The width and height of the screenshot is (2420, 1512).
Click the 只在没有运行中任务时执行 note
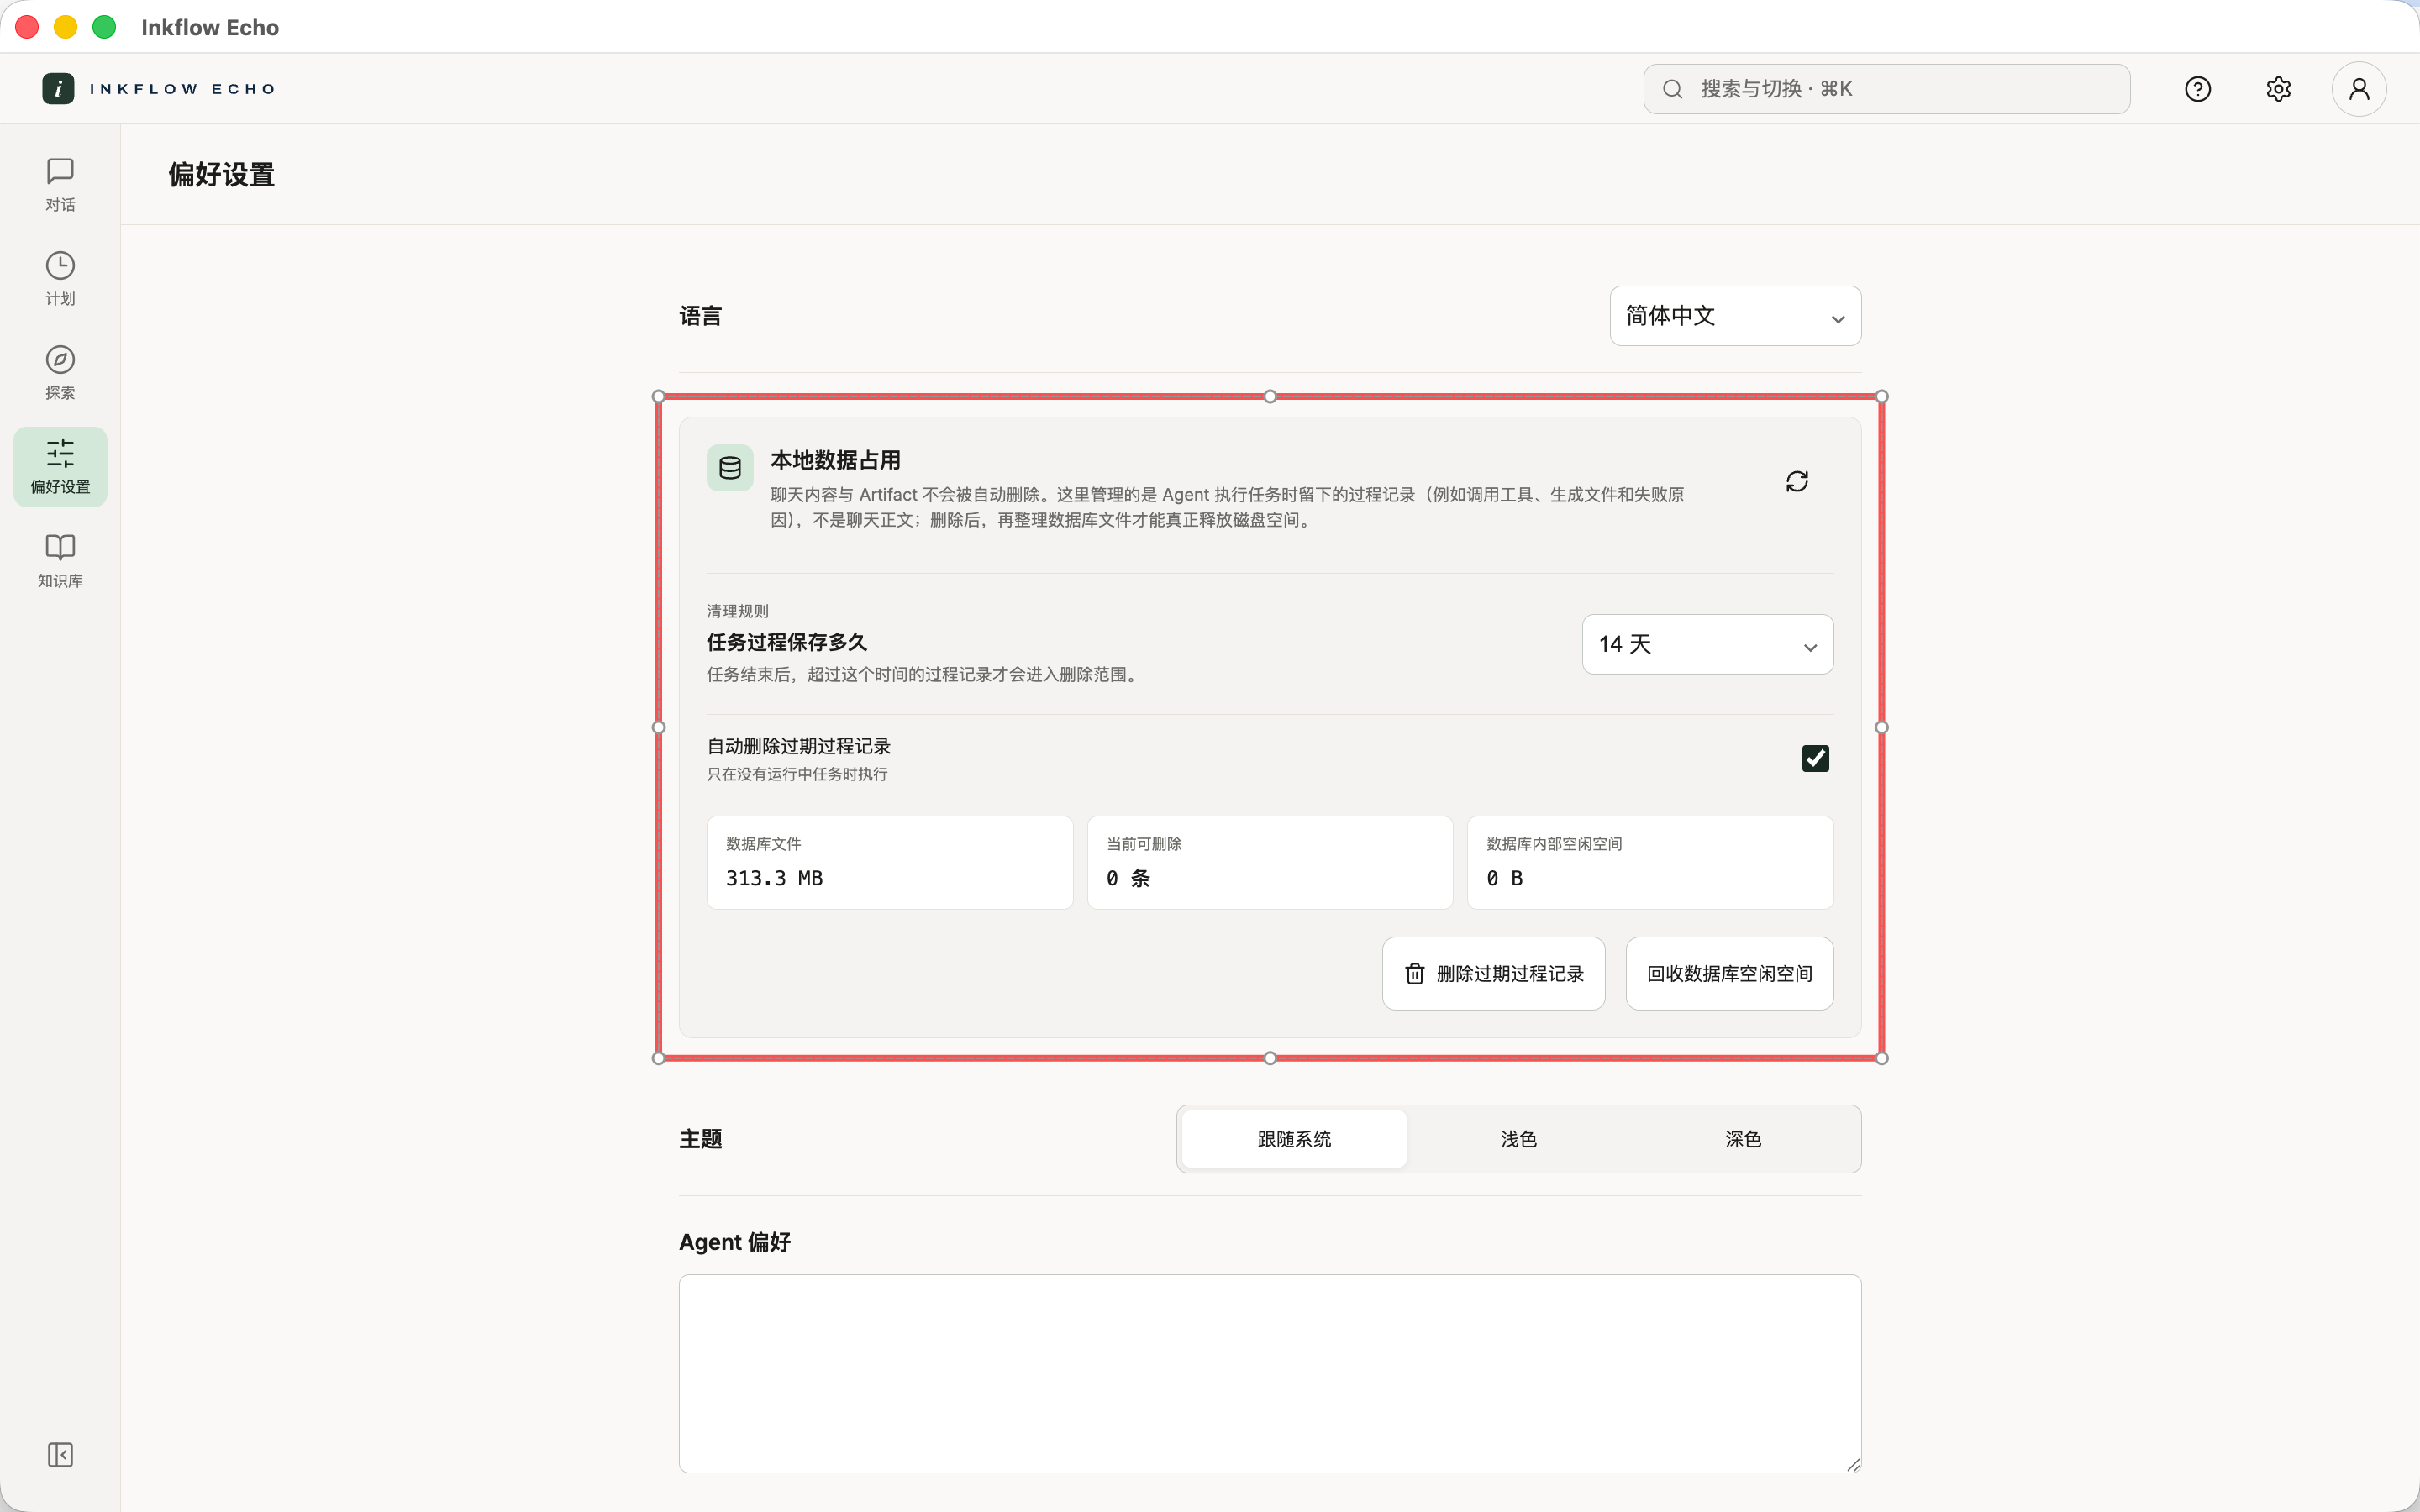[797, 775]
